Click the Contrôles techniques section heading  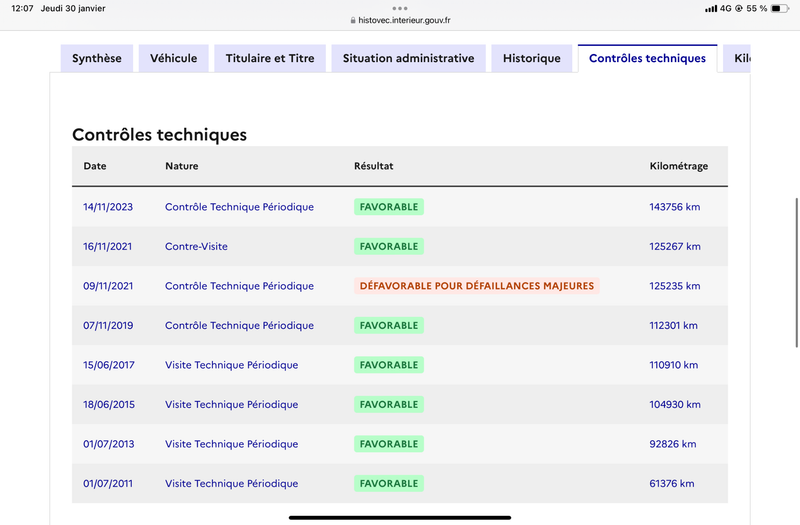click(x=159, y=135)
